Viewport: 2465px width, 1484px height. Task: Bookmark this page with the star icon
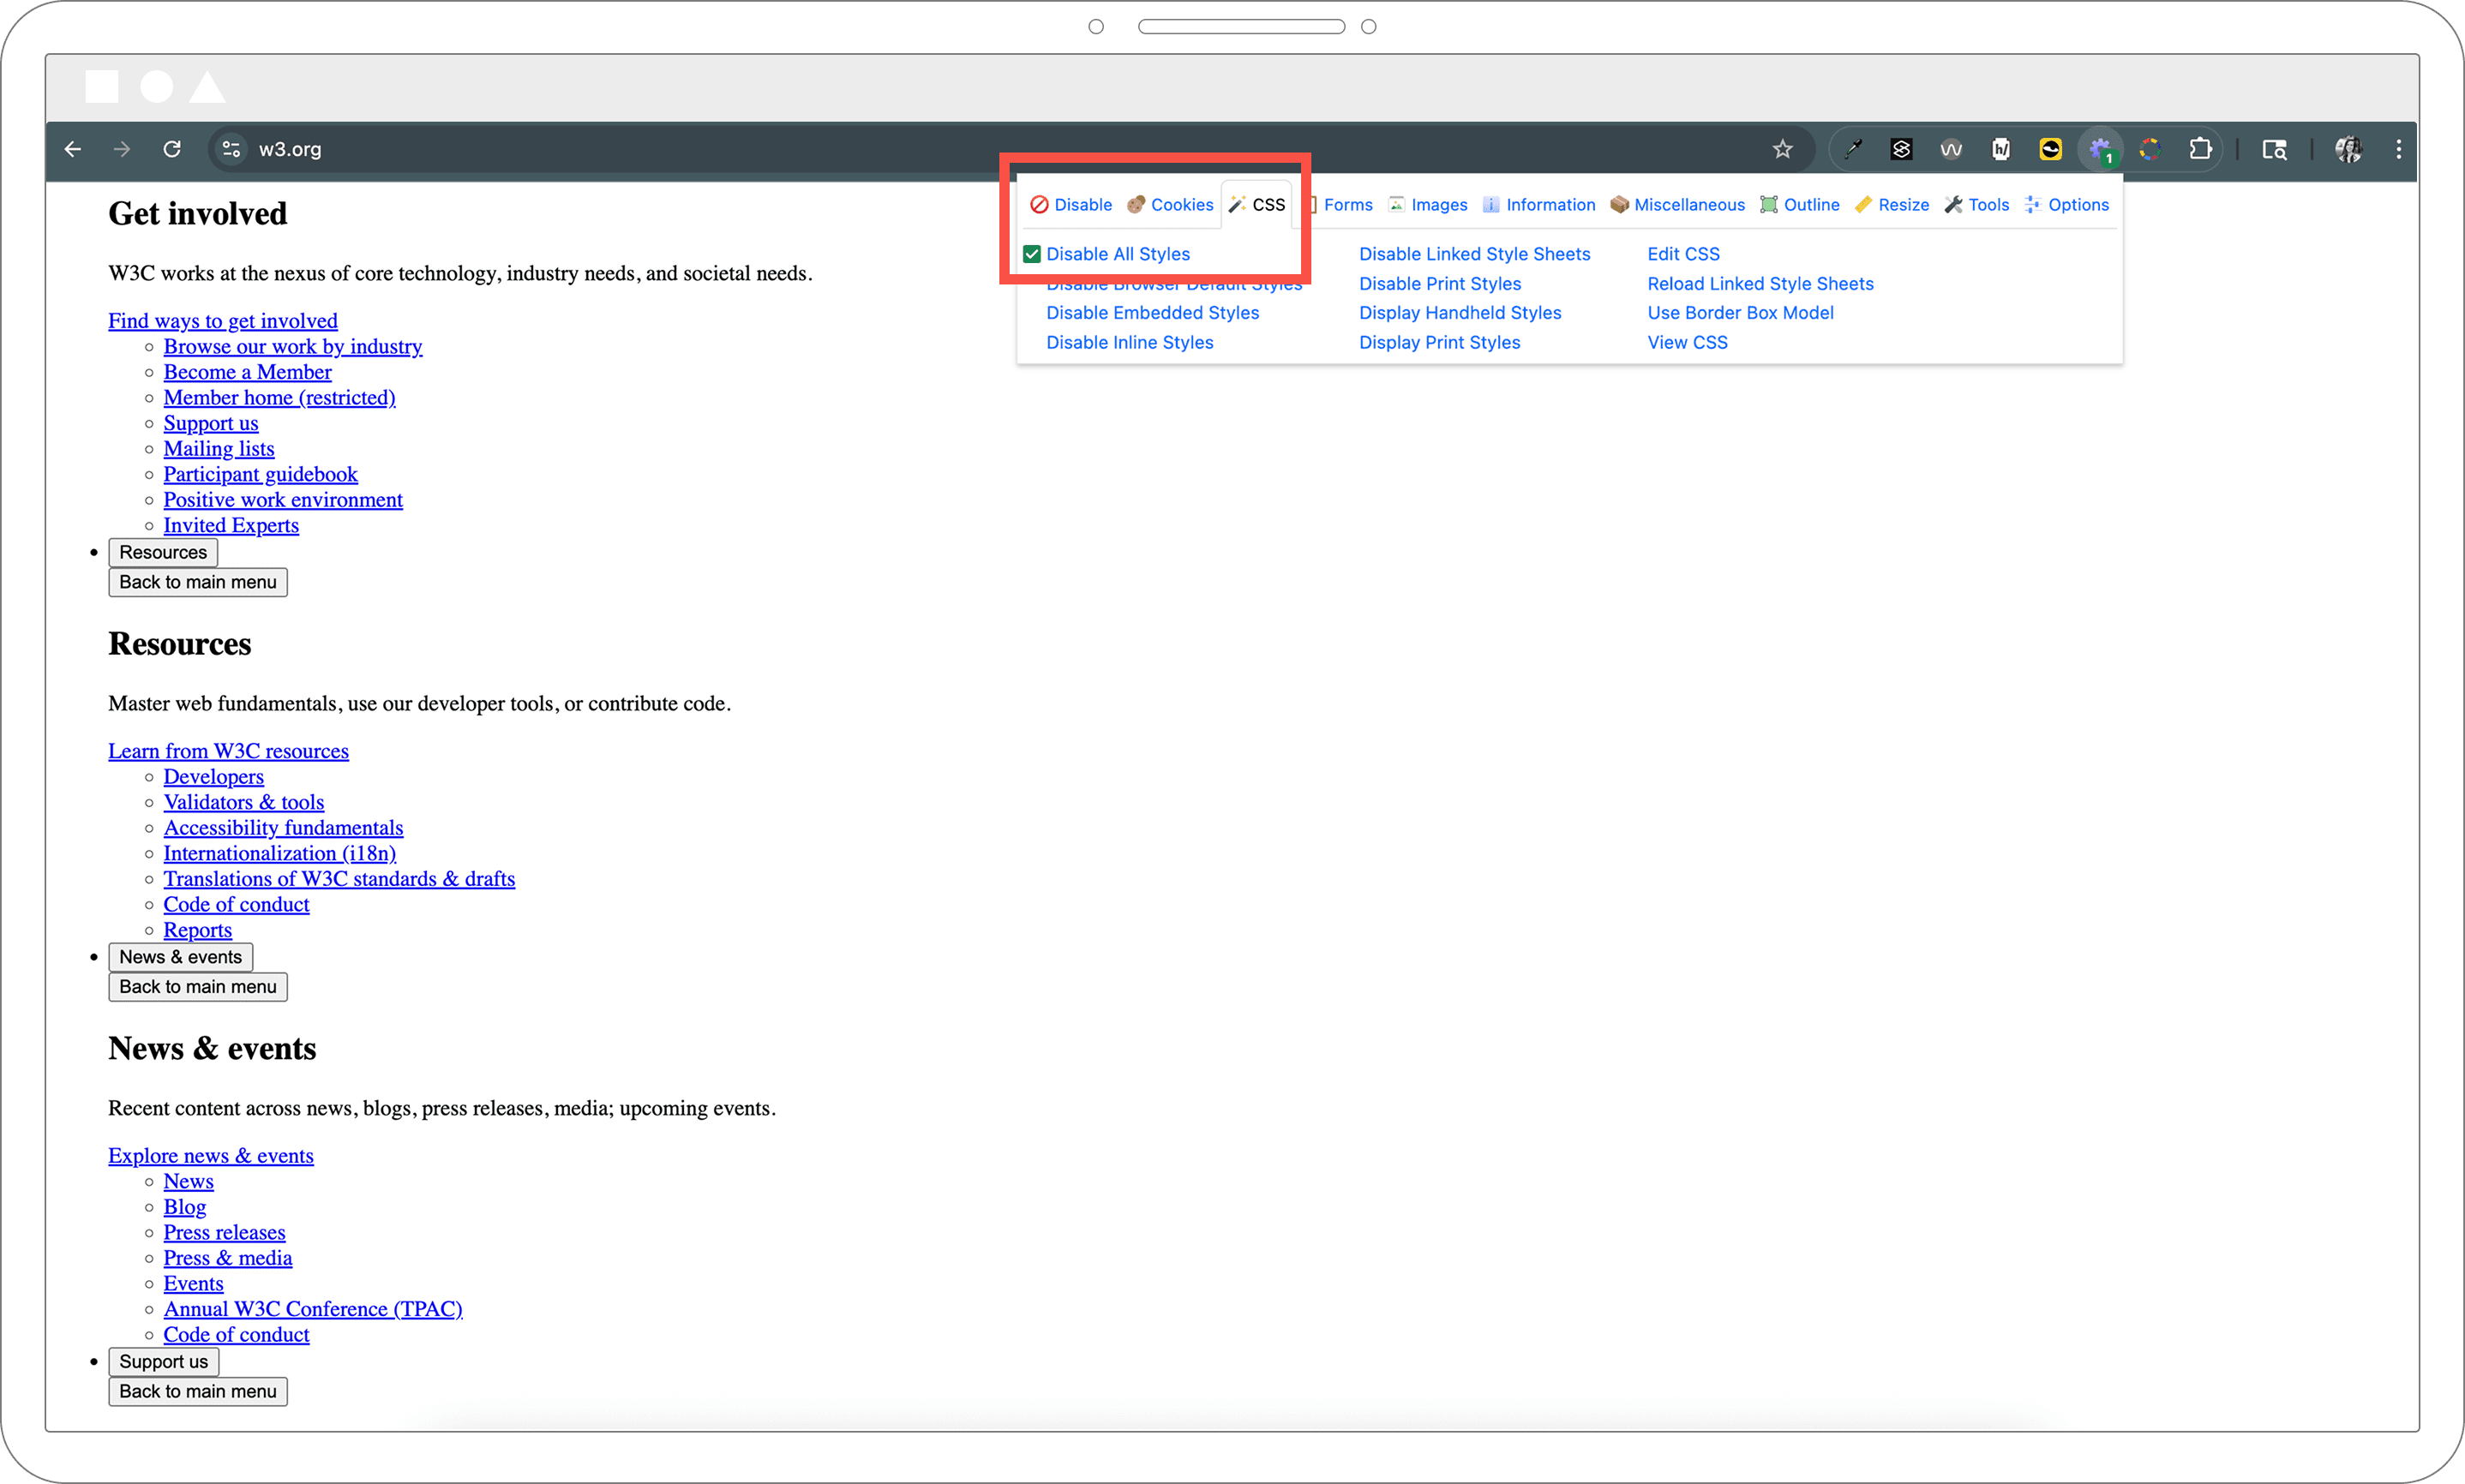tap(1782, 149)
